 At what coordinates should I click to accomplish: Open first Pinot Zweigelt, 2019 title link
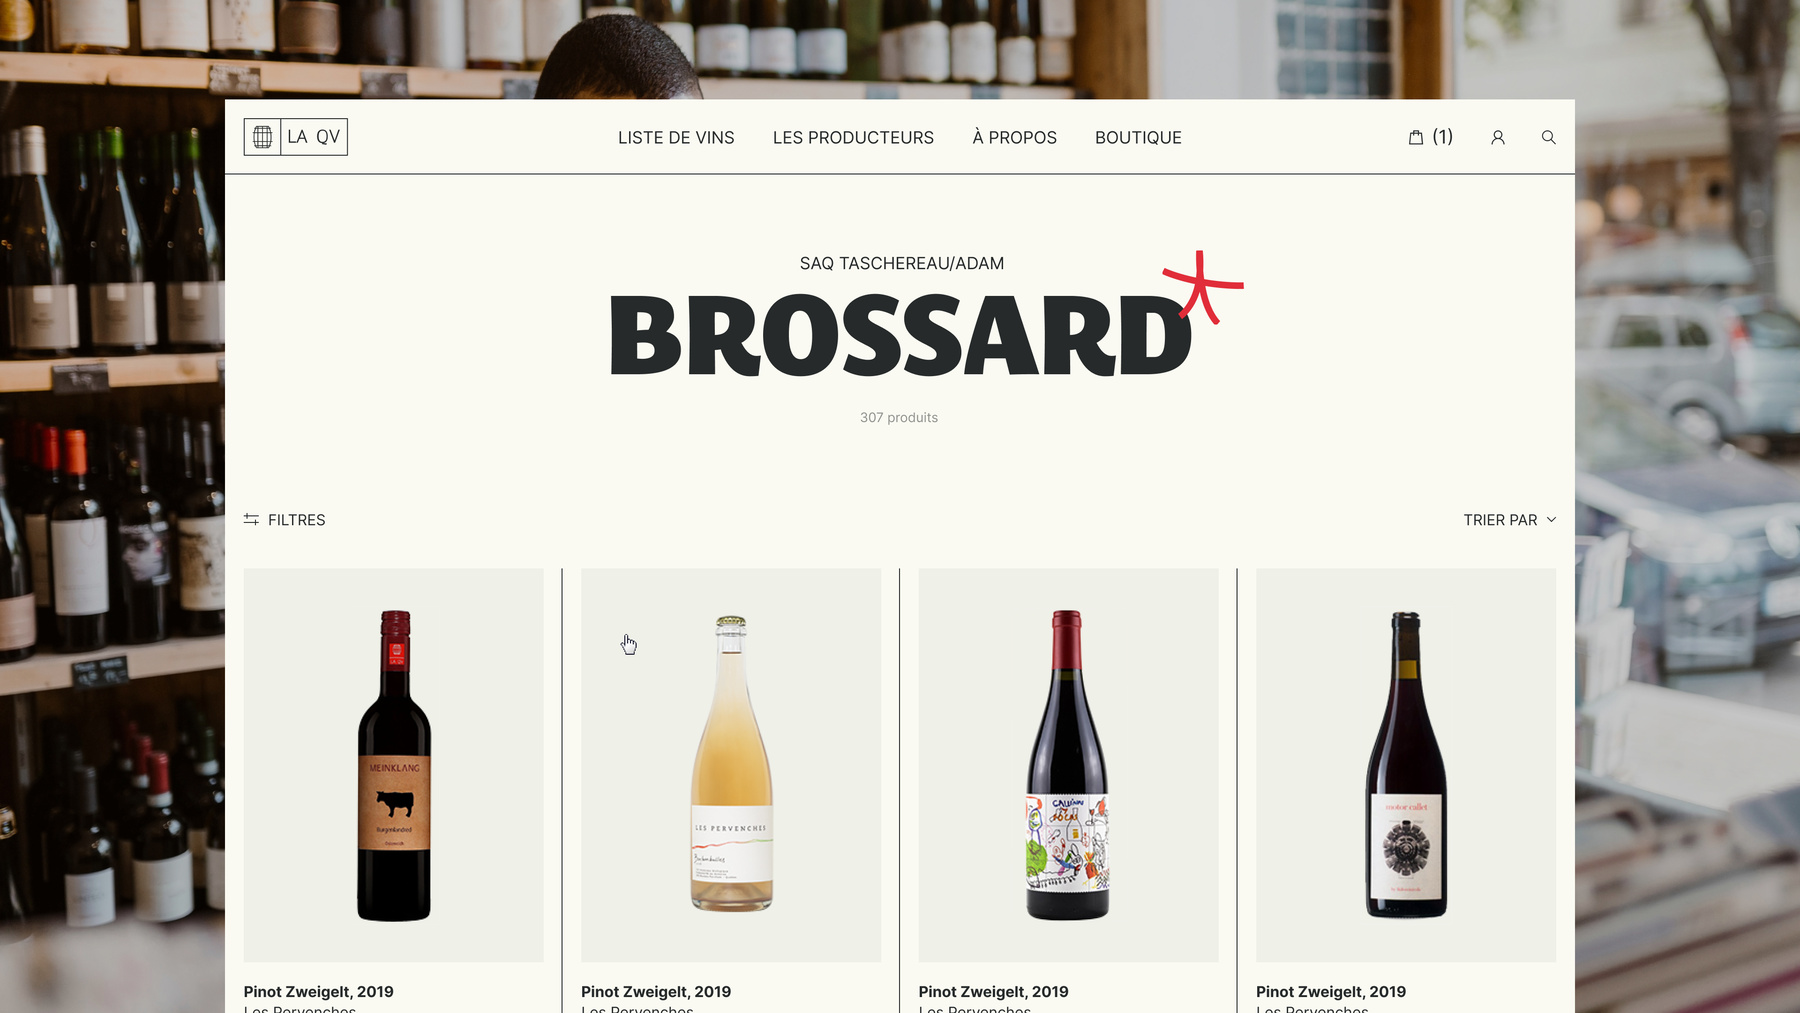coord(319,991)
